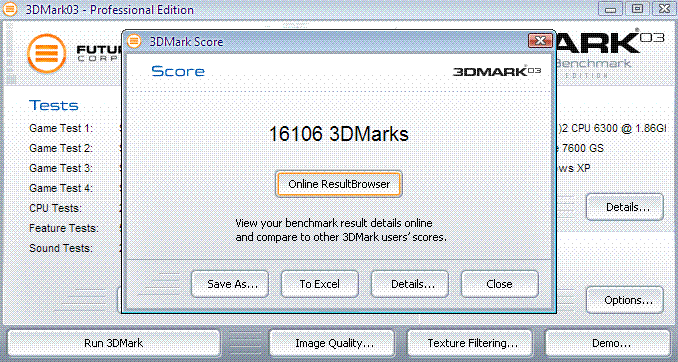Viewport: 678px width, 362px height.
Task: Click the Save As... button
Action: 230,284
